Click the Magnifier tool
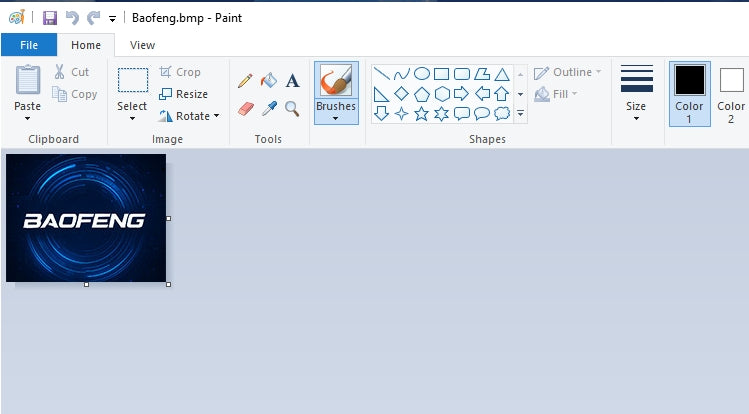 [293, 107]
